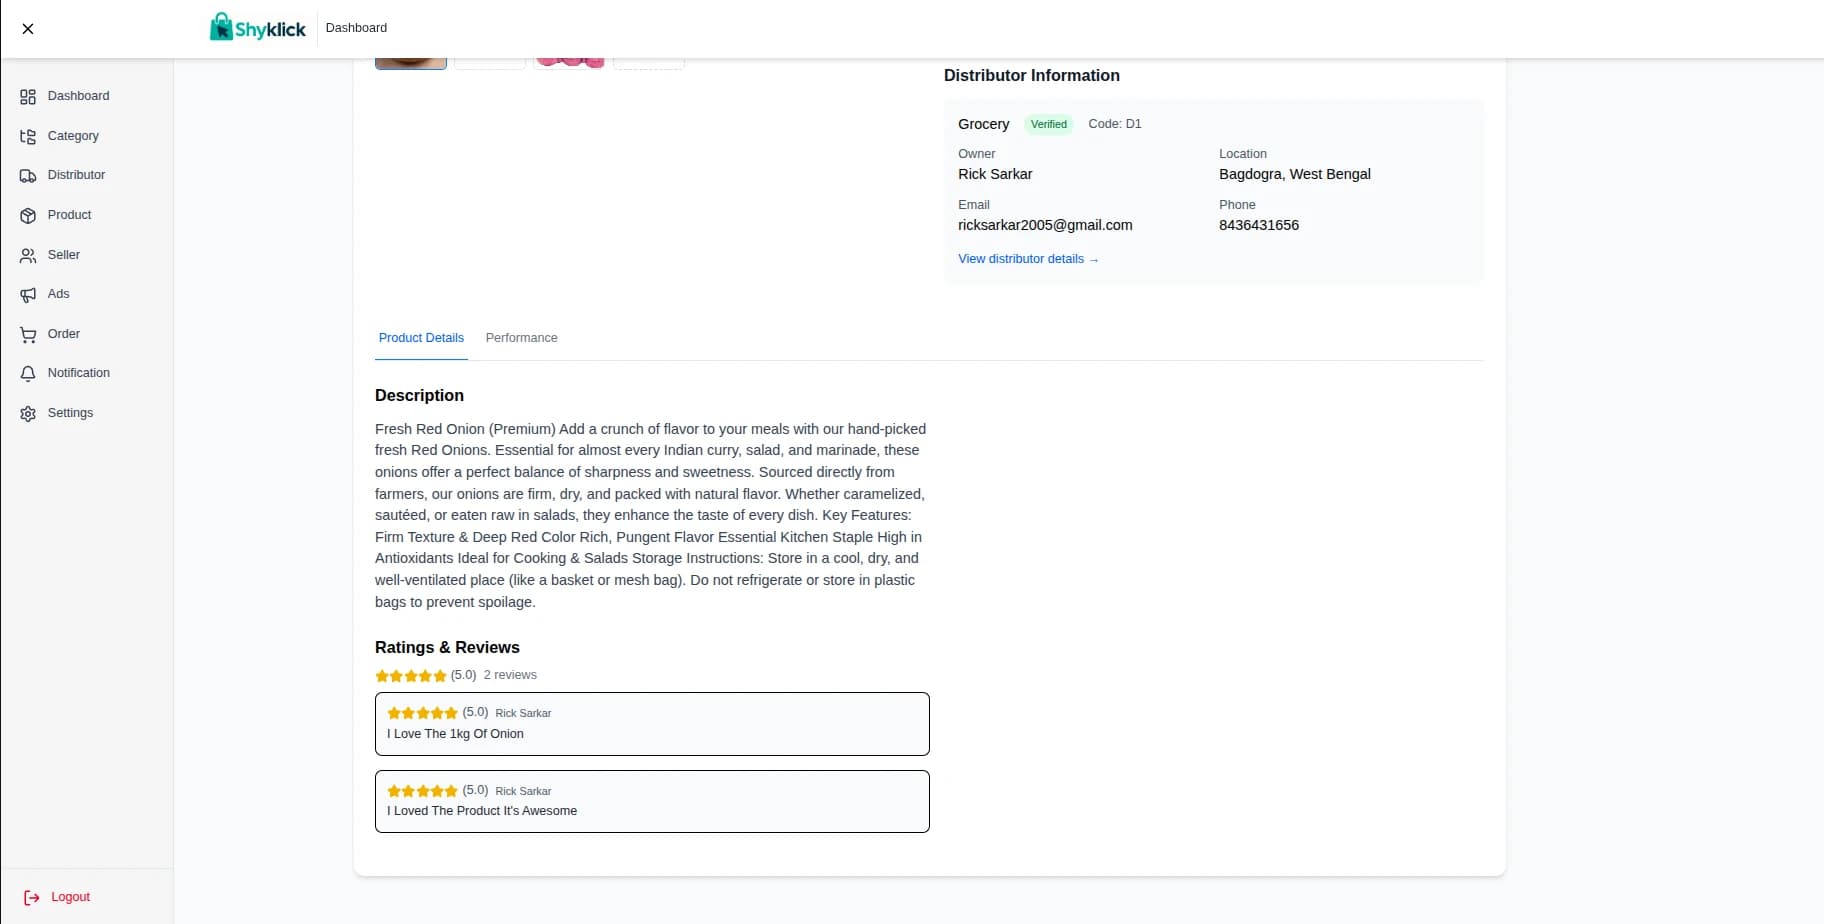Click the Ads megaphone icon
Screen dimensions: 1824x924
(x=28, y=295)
